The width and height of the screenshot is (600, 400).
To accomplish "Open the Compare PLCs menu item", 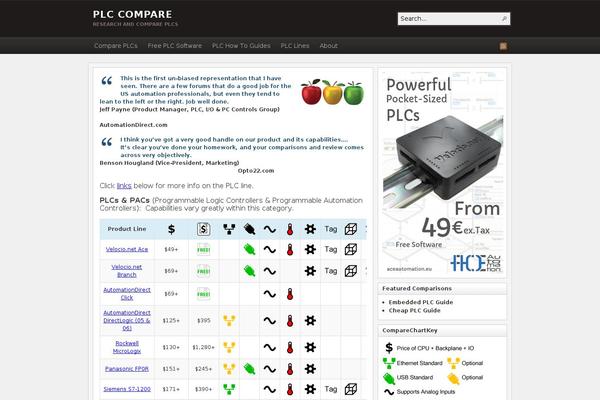I will point(116,46).
